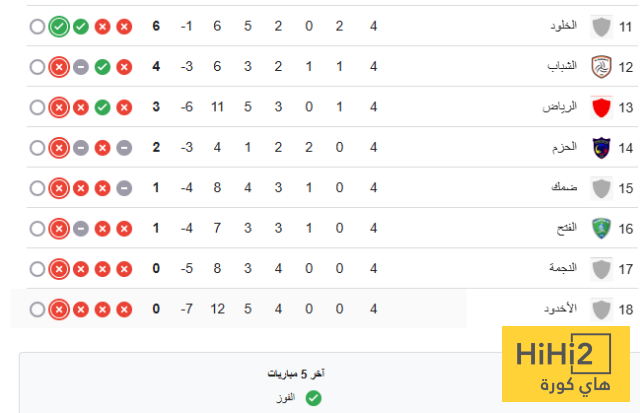Click the green الفتح club badge
Image resolution: width=640 pixels, height=413 pixels.
(x=601, y=228)
